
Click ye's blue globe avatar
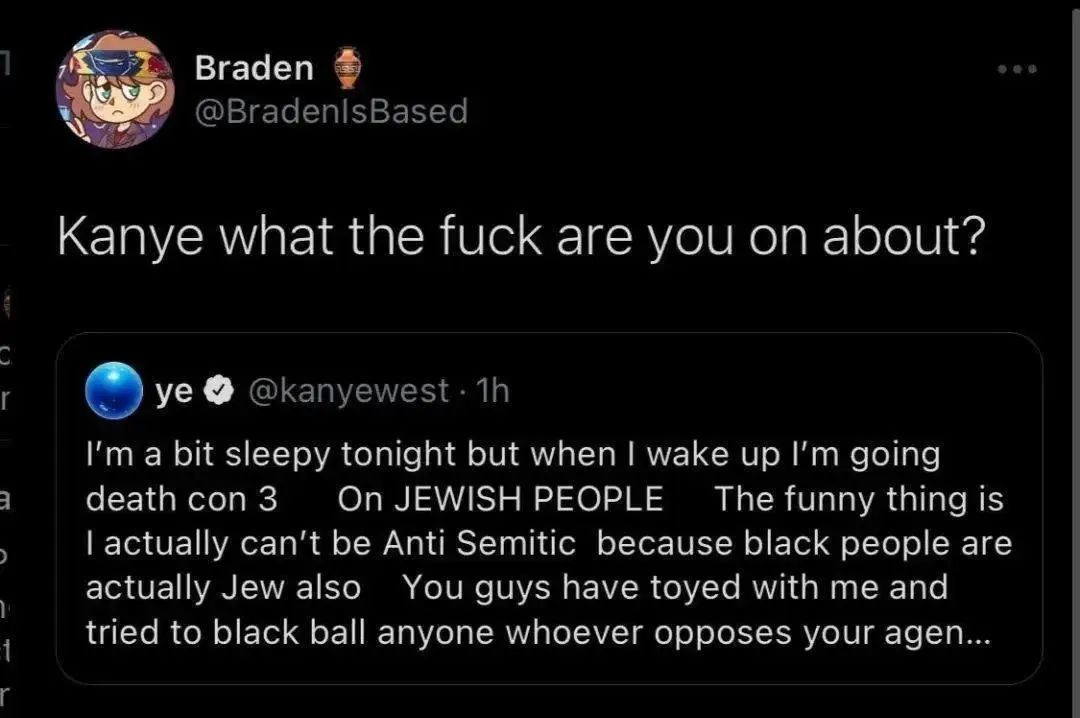[x=114, y=390]
